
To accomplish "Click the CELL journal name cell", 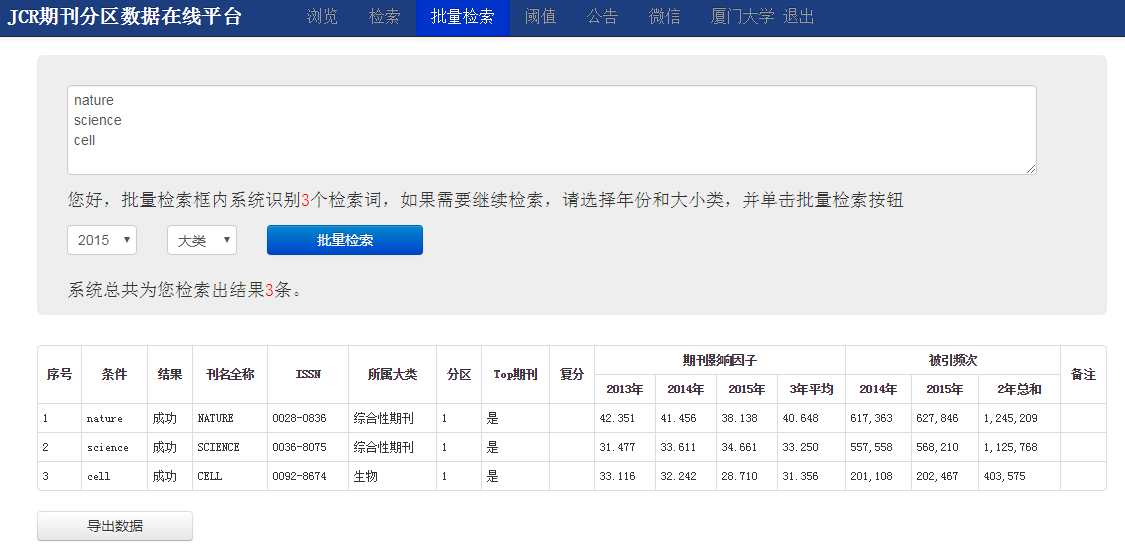I will pyautogui.click(x=210, y=476).
